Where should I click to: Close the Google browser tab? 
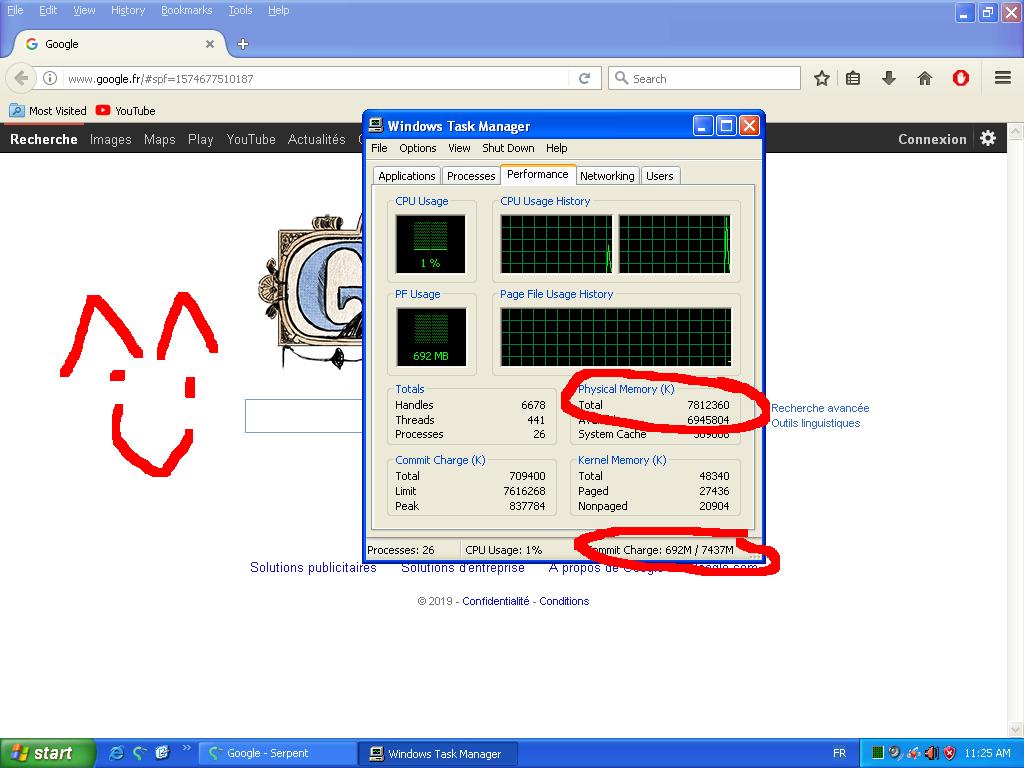[x=210, y=44]
